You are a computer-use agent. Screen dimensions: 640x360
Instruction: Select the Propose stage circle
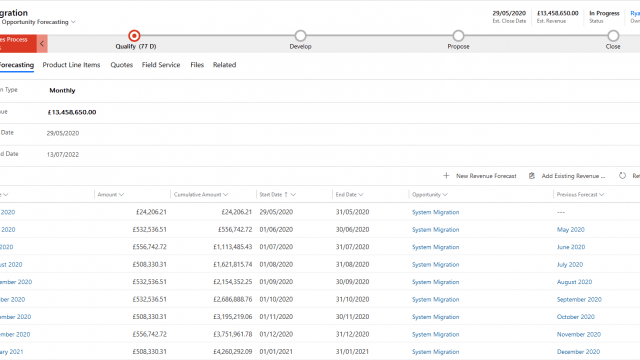coord(458,36)
